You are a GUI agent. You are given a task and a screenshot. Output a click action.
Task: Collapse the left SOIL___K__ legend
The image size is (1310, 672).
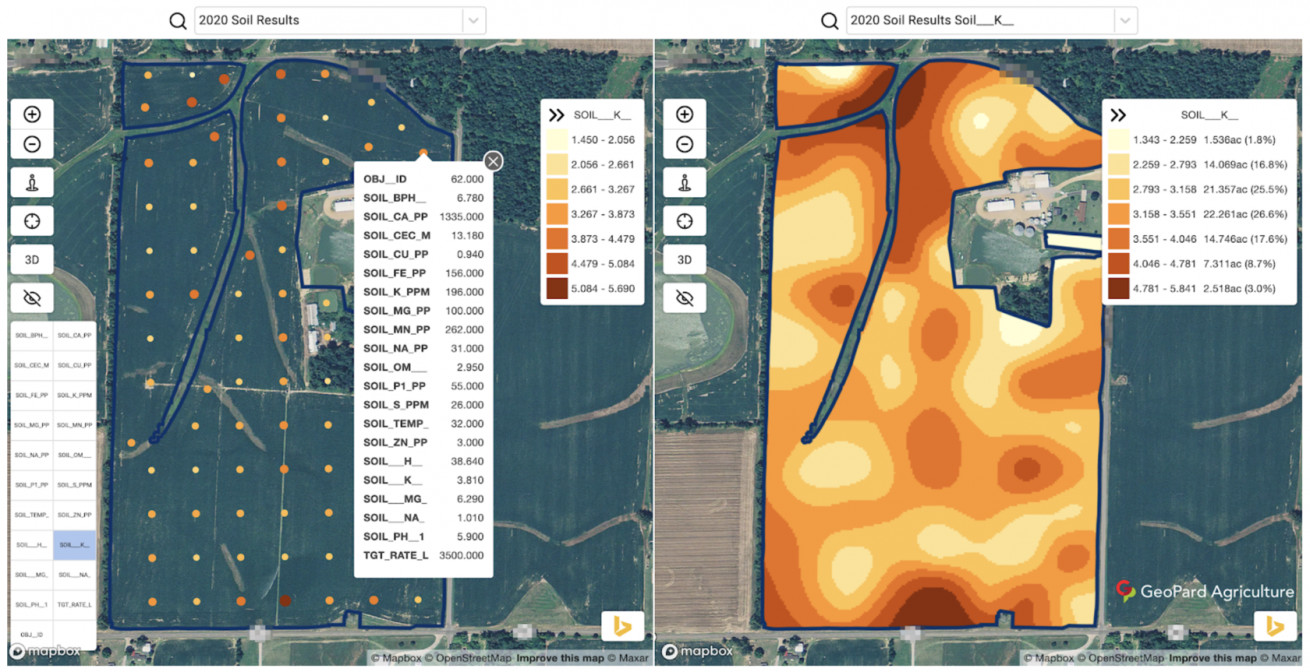(557, 115)
